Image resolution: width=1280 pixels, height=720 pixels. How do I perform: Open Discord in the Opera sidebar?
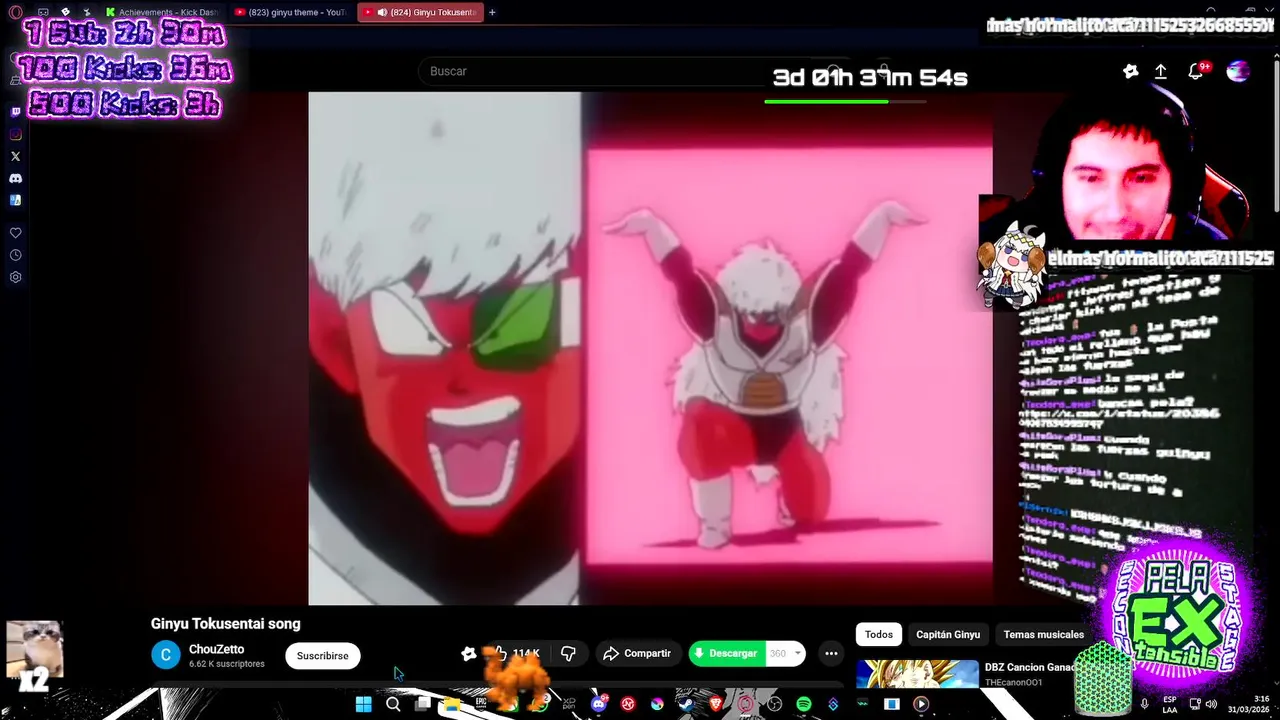pyautogui.click(x=15, y=178)
